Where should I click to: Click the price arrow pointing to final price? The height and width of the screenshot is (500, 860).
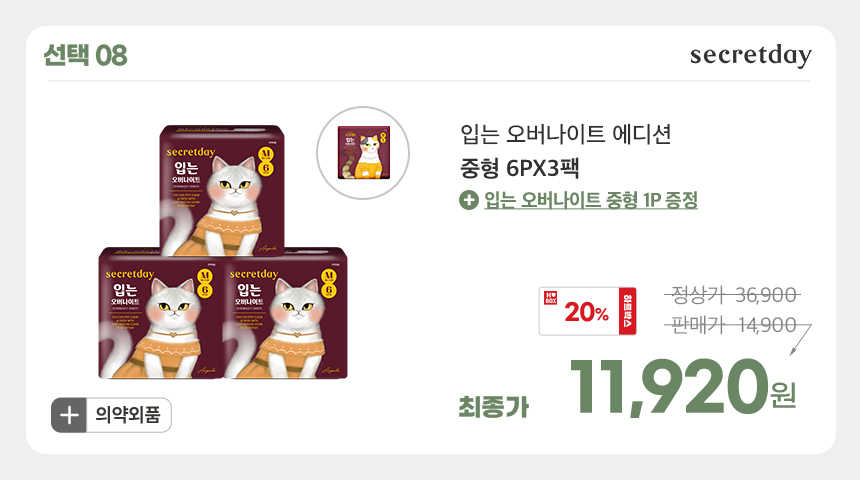point(800,340)
